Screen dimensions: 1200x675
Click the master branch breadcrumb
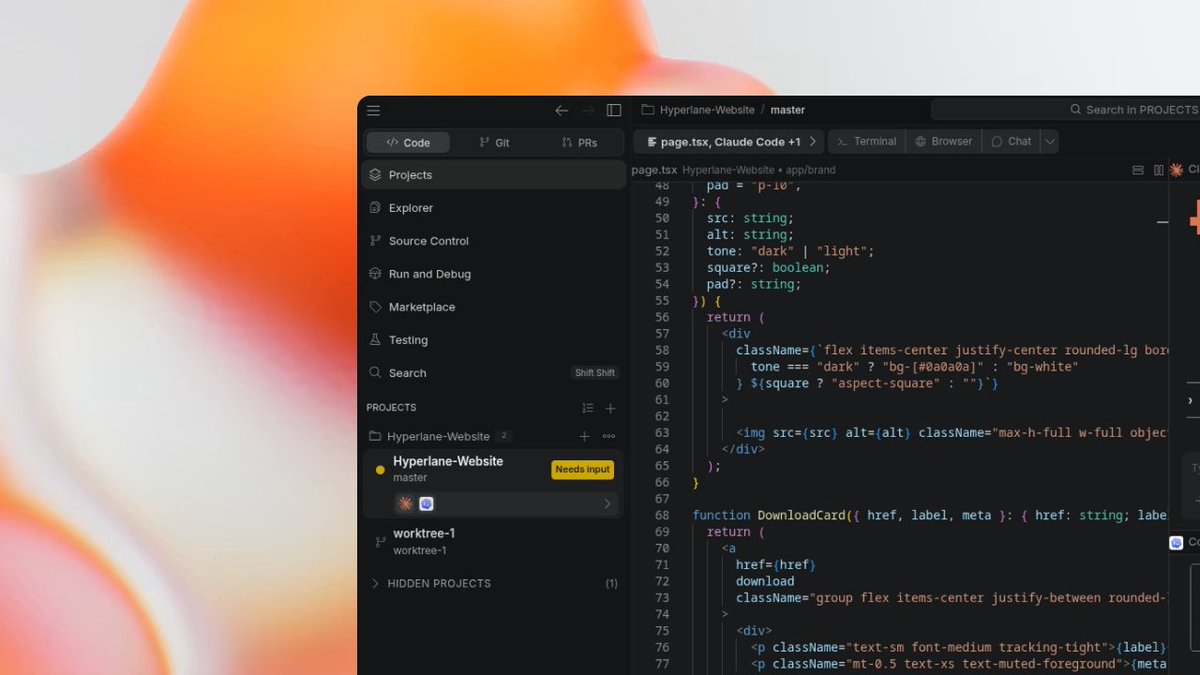[x=788, y=110]
